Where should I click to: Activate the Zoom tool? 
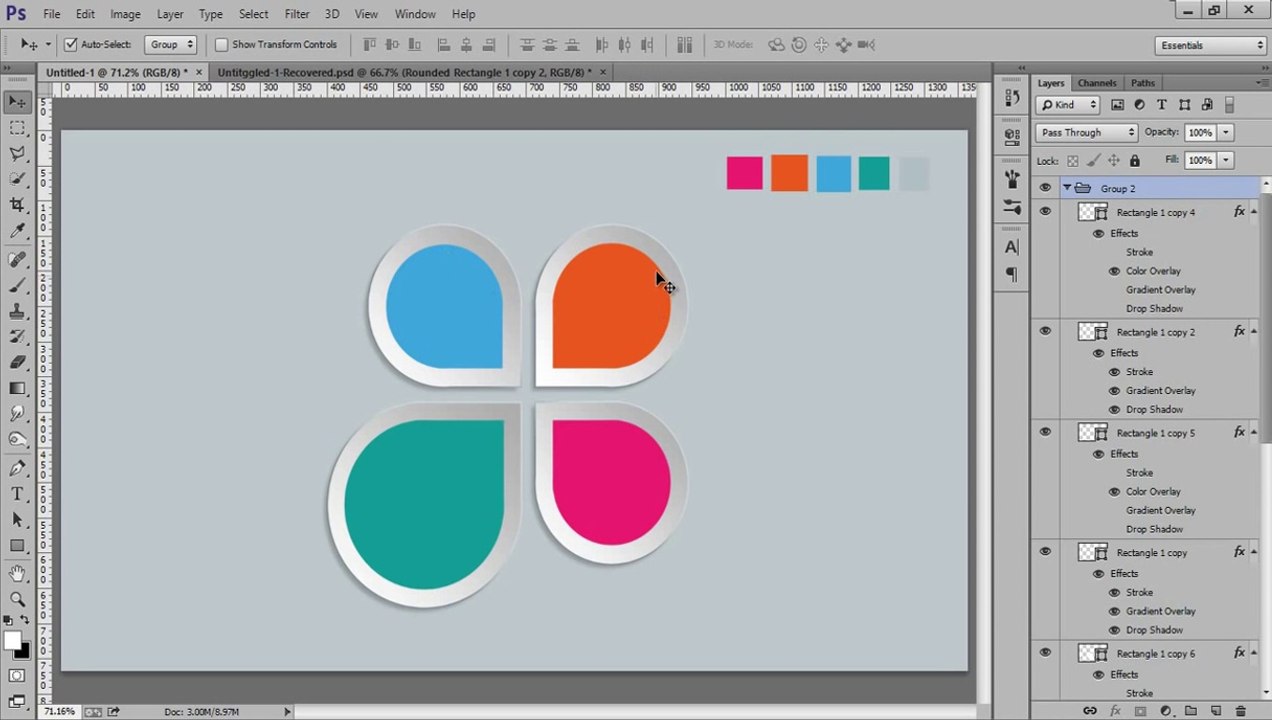coord(17,599)
